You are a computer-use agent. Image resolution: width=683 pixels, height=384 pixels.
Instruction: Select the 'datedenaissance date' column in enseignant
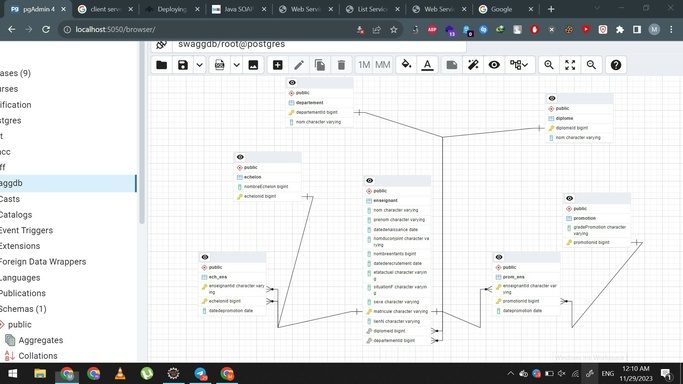(x=397, y=229)
